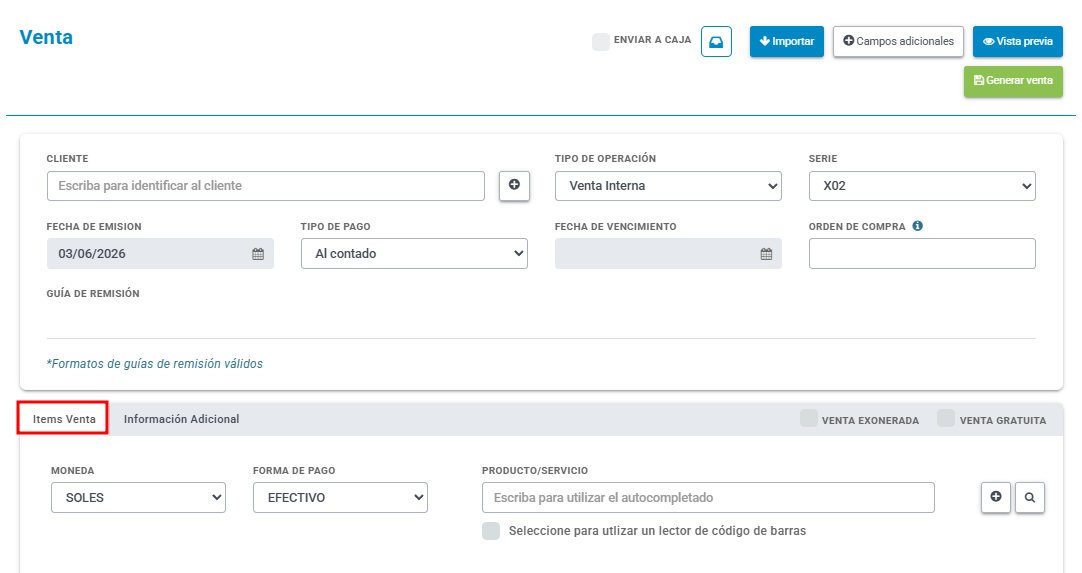Switch to Información Adicional tab
Screen dimensions: 1082x573
coord(181,419)
